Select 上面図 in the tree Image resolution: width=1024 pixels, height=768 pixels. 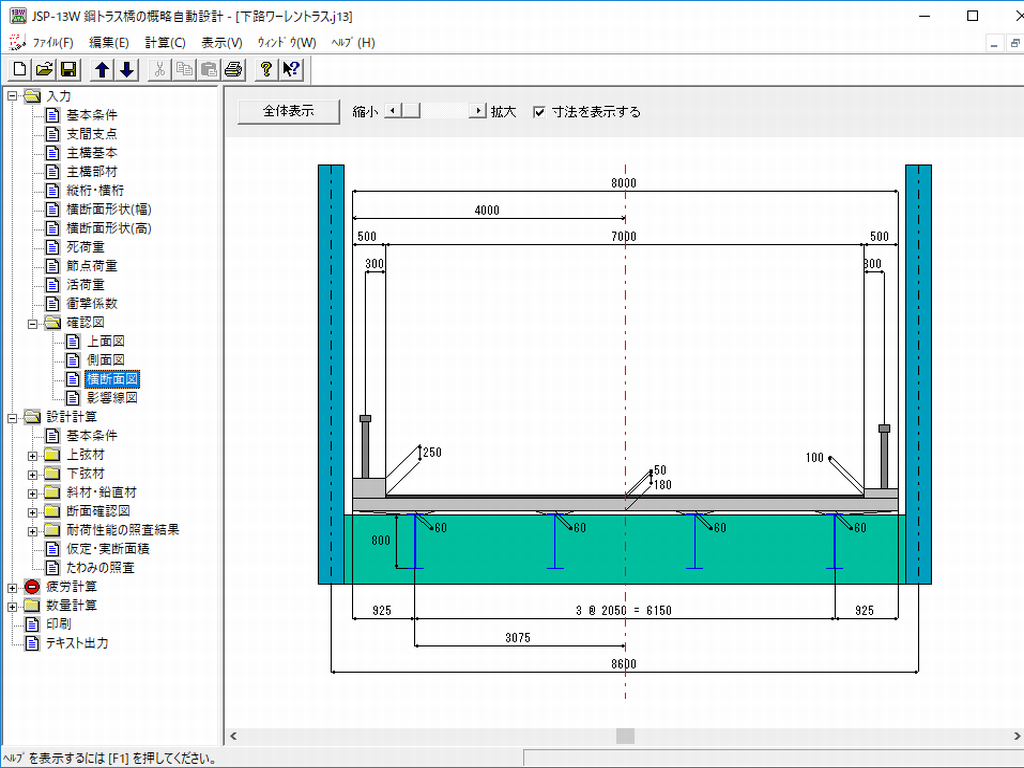pyautogui.click(x=105, y=342)
